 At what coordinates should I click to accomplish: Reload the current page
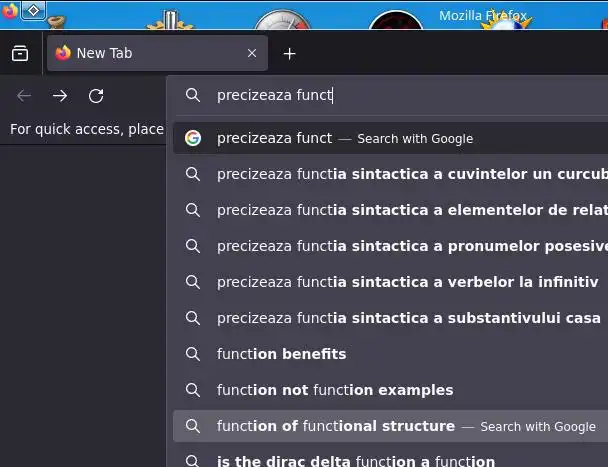tap(96, 96)
